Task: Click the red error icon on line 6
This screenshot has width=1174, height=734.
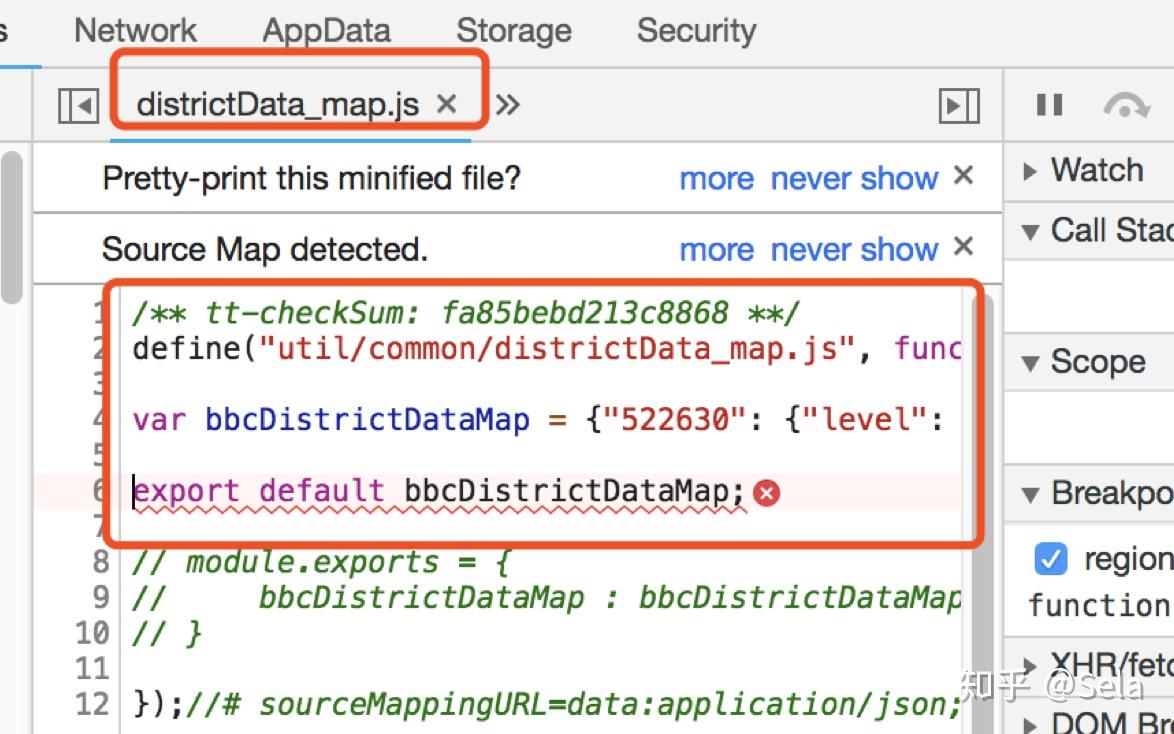Action: [x=766, y=492]
